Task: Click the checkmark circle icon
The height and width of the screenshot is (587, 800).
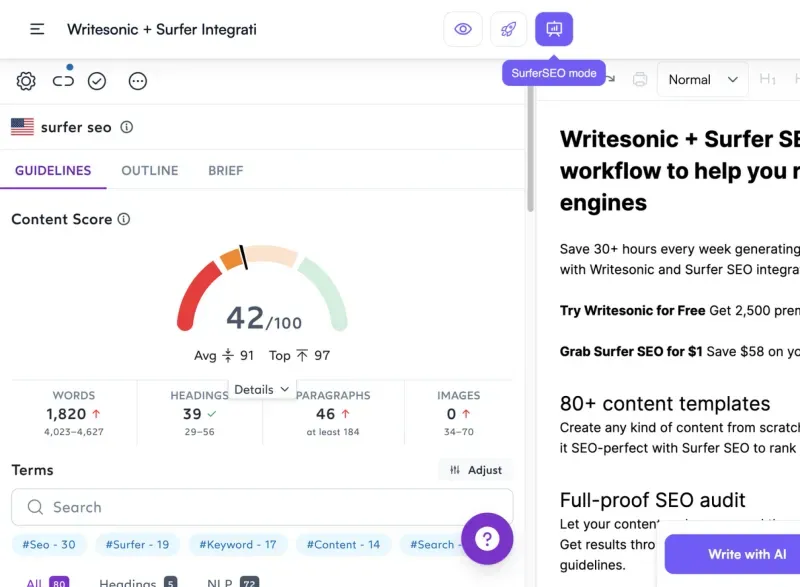Action: click(97, 81)
